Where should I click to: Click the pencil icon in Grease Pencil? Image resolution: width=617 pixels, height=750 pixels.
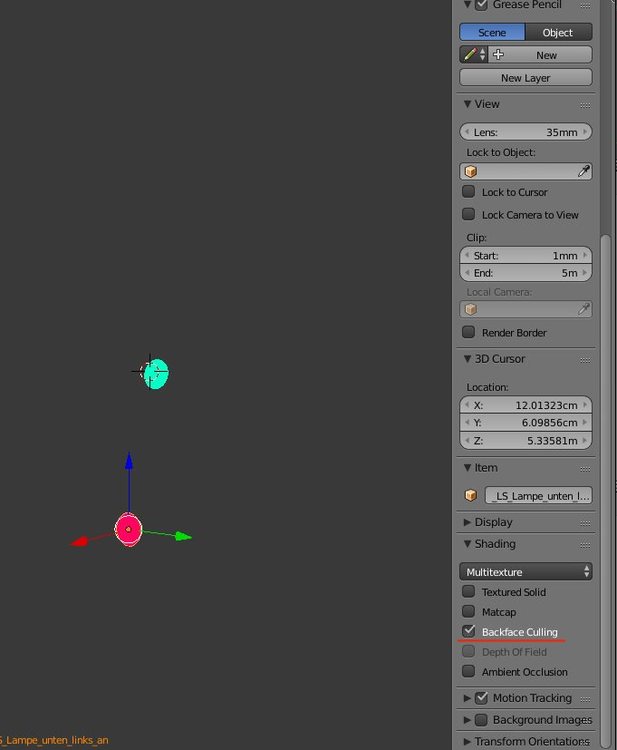[470, 54]
